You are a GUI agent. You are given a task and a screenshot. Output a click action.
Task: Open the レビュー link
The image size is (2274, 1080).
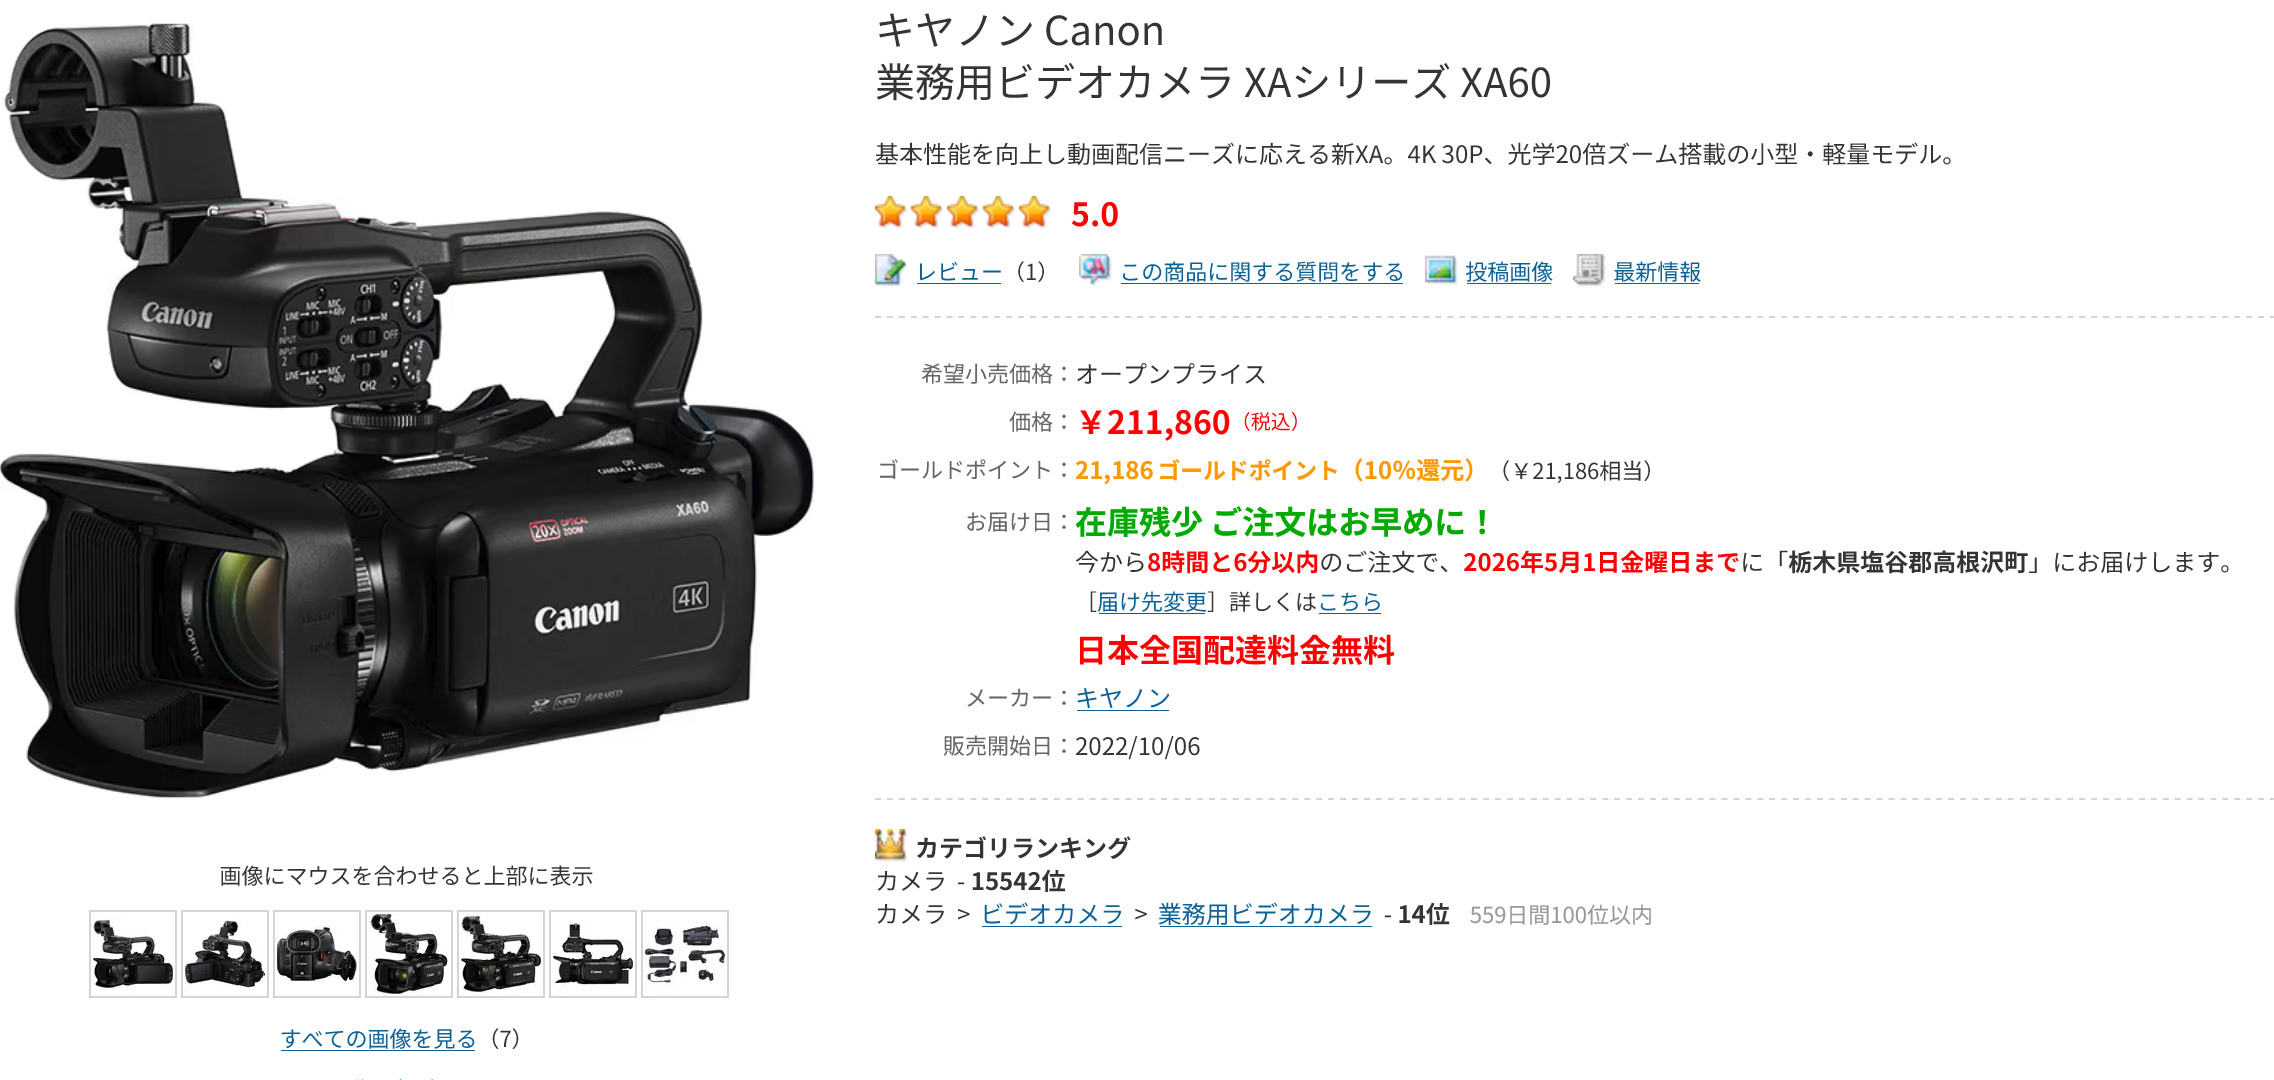tap(959, 272)
